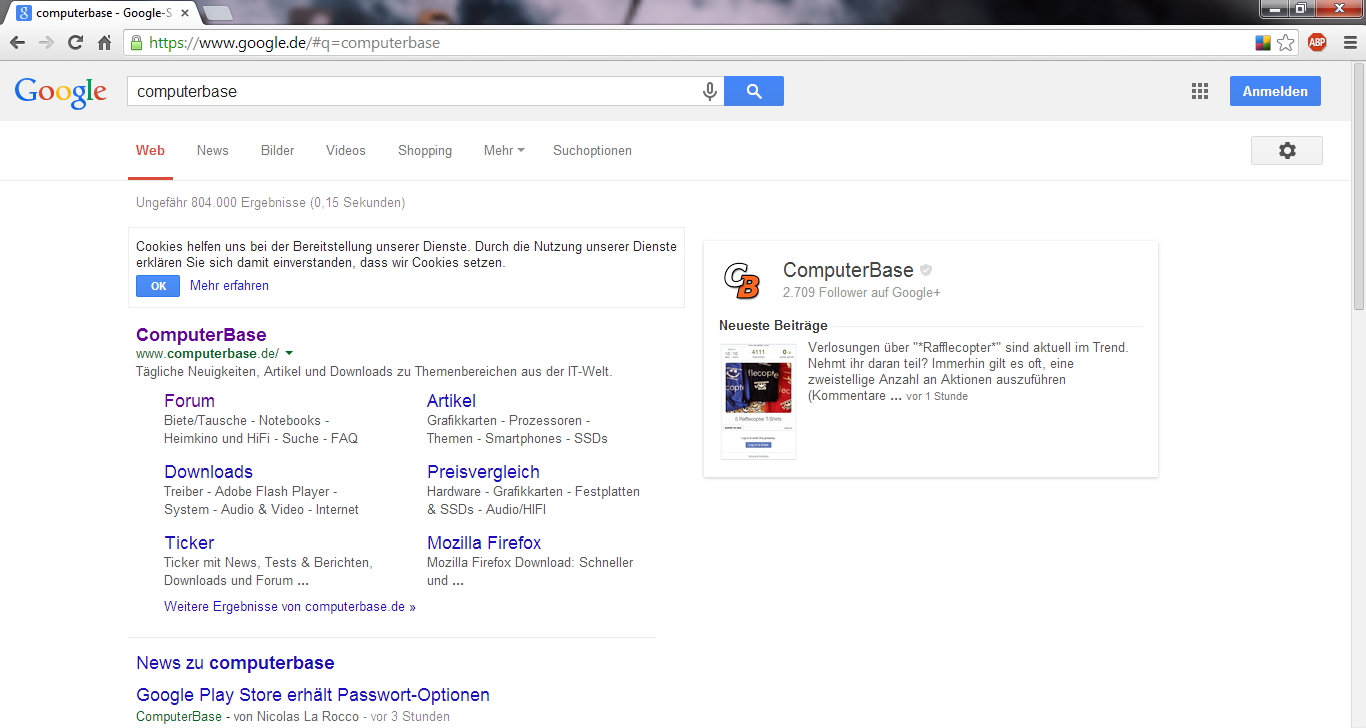Viewport: 1366px width, 728px height.
Task: Switch to the Videos search tab
Action: click(x=345, y=151)
